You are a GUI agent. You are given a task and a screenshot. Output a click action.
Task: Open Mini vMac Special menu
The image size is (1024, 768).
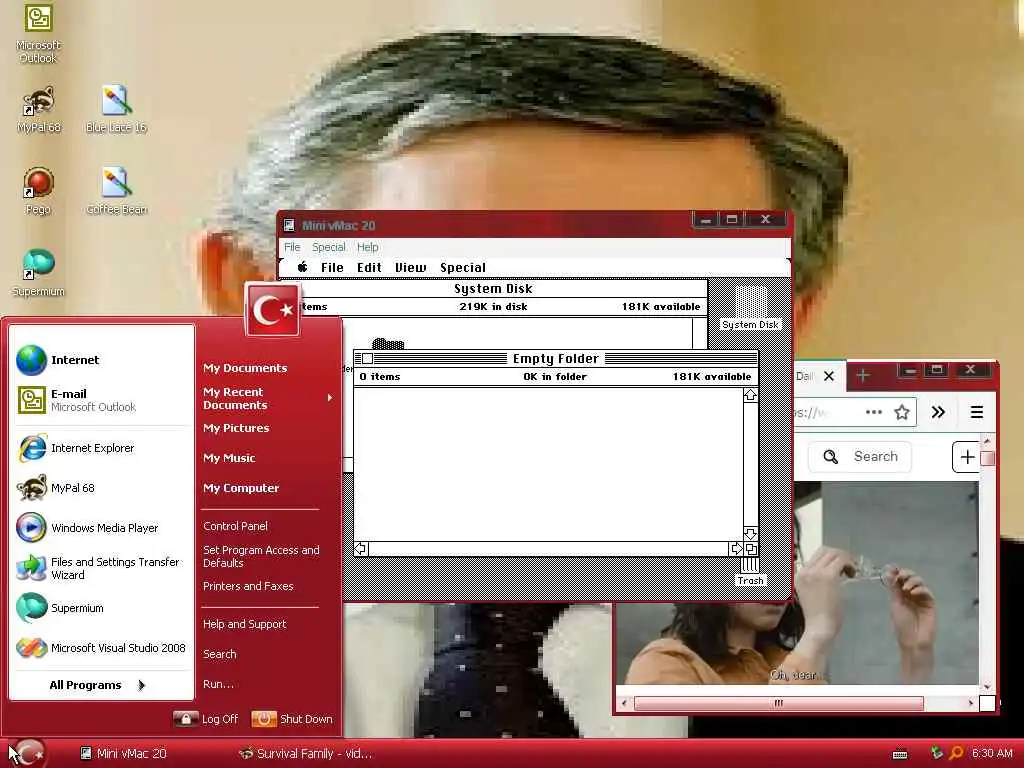pos(328,247)
